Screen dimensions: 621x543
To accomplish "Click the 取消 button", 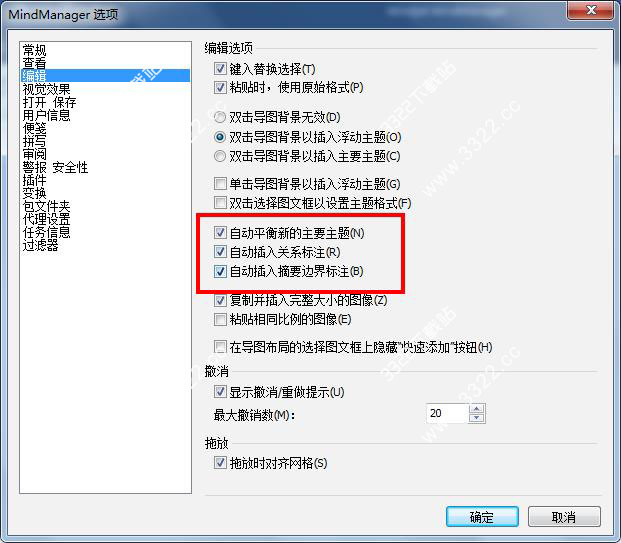I will click(564, 516).
